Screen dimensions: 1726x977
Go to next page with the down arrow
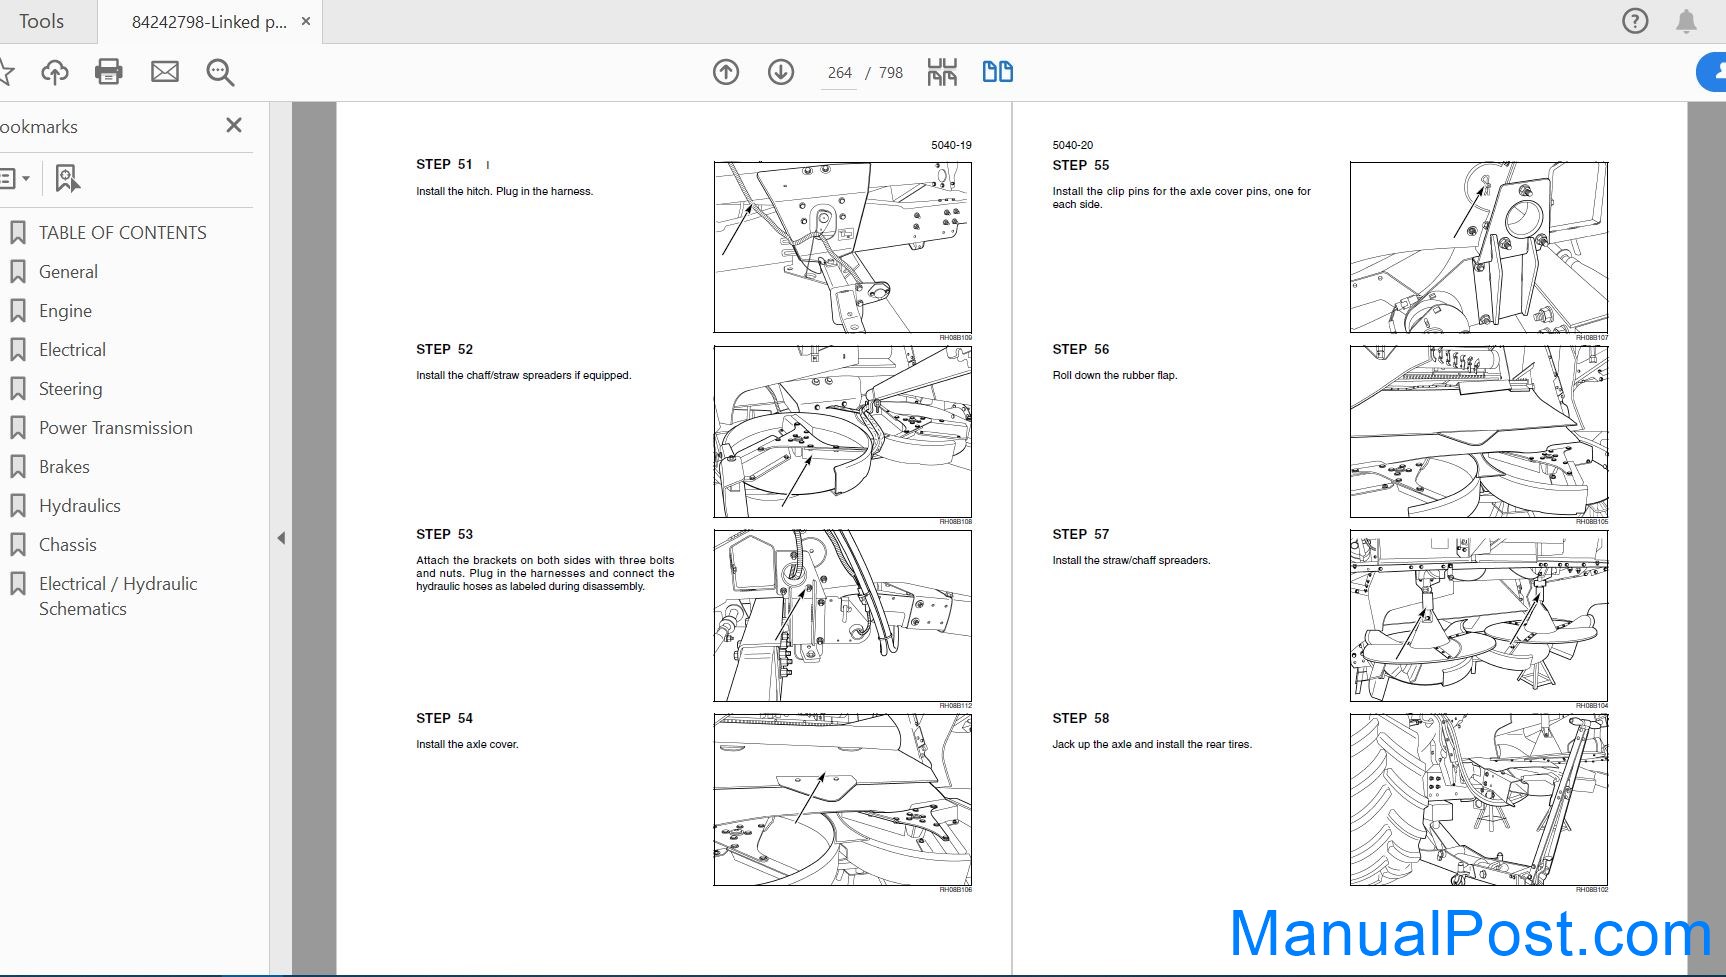click(781, 72)
